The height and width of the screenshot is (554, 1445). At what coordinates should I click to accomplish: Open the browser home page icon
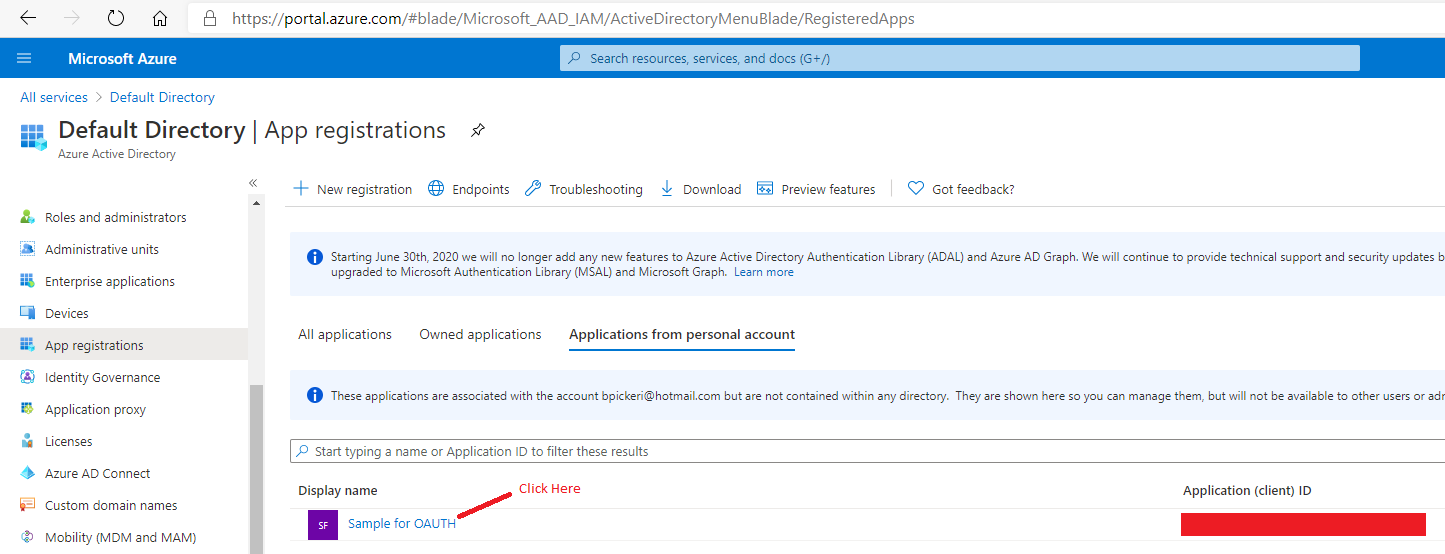click(160, 18)
